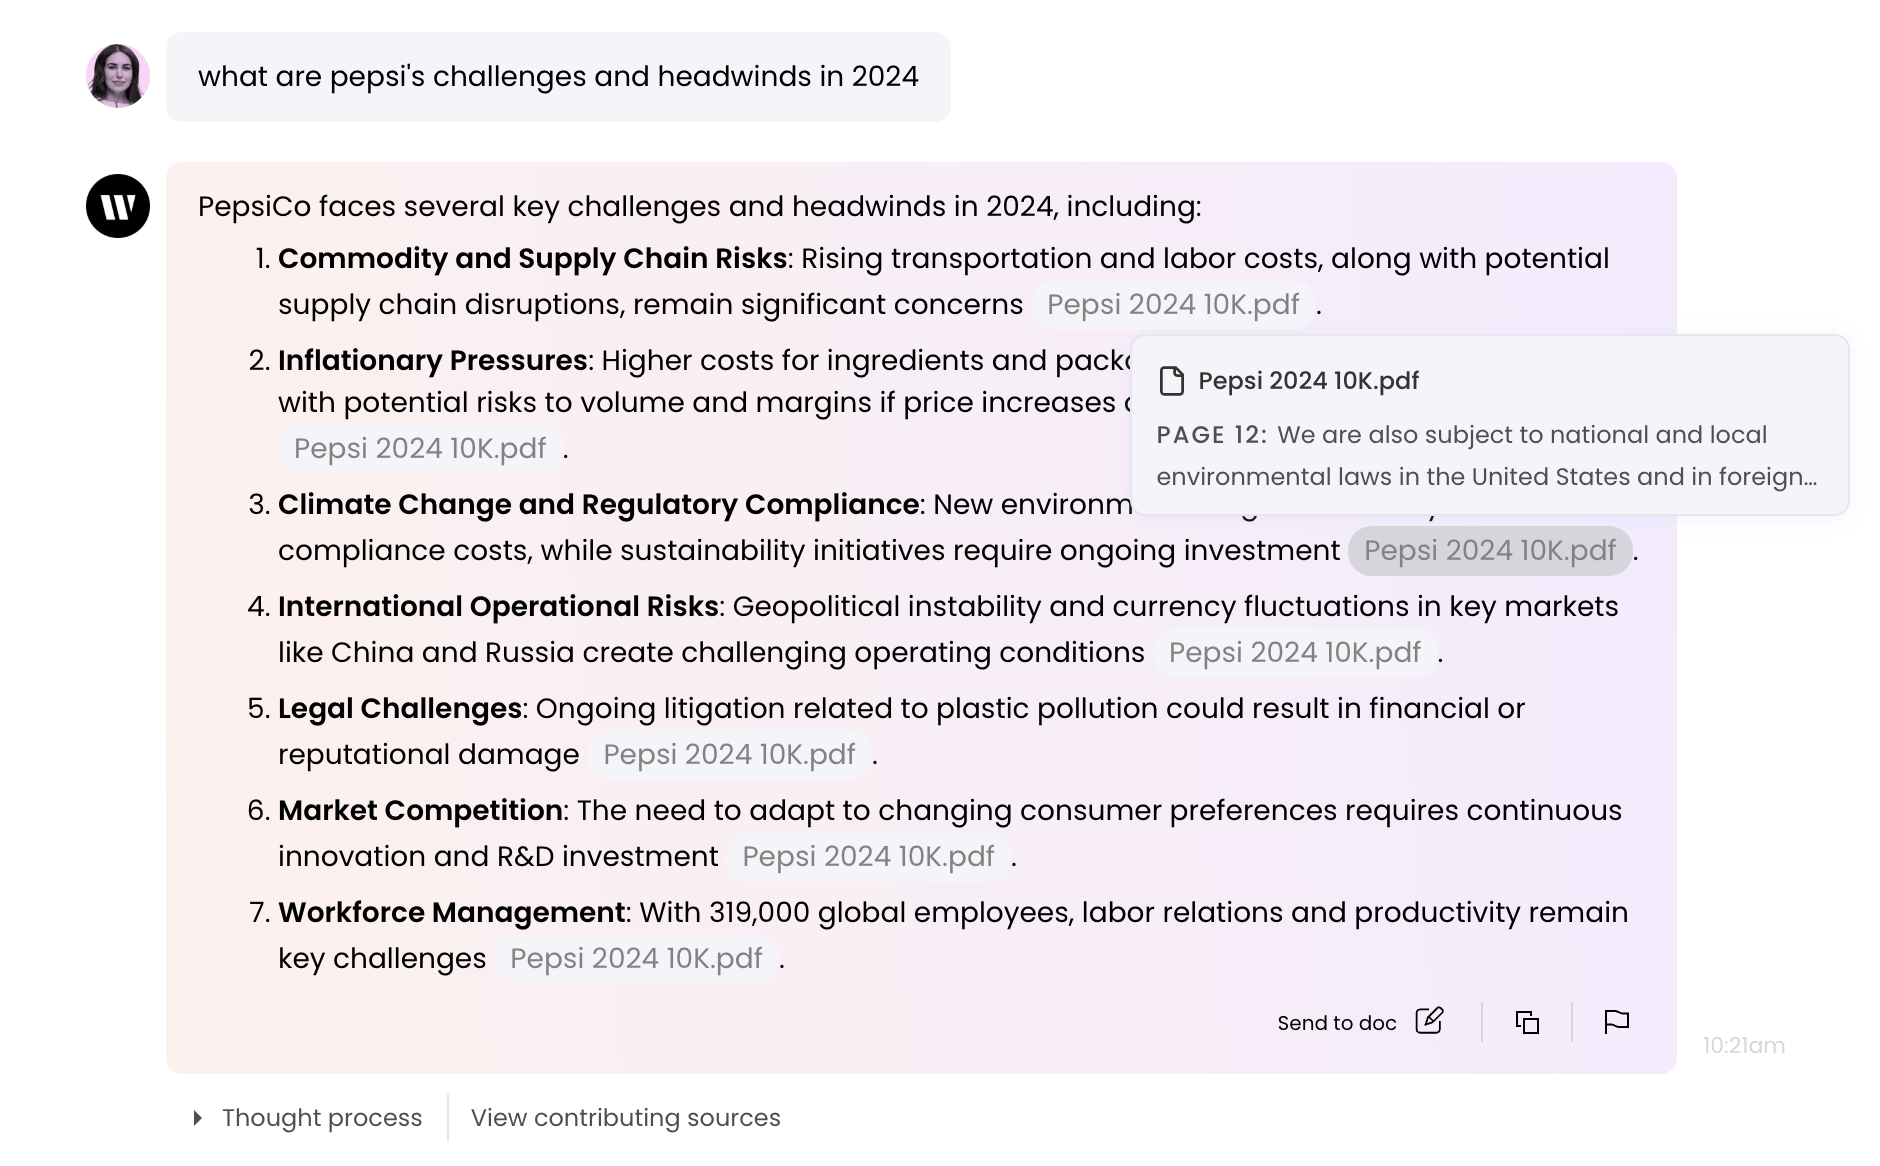1880x1166 pixels.
Task: Open the Pepsi 2024 10K.pdf citation for Commodity and Supply Chain Risks
Action: [1173, 304]
